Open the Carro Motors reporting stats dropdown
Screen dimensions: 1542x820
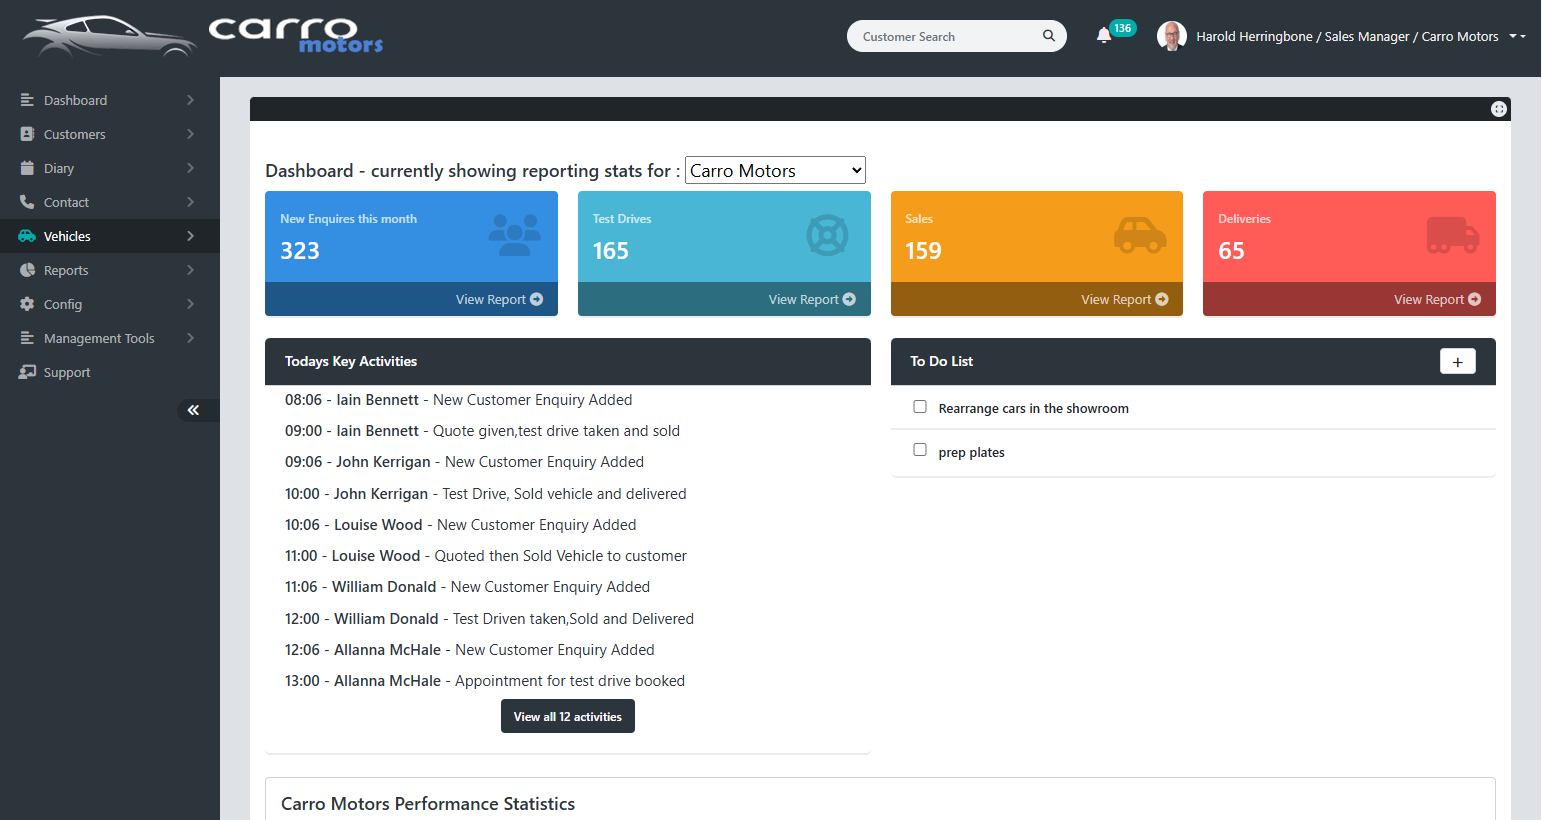coord(775,170)
